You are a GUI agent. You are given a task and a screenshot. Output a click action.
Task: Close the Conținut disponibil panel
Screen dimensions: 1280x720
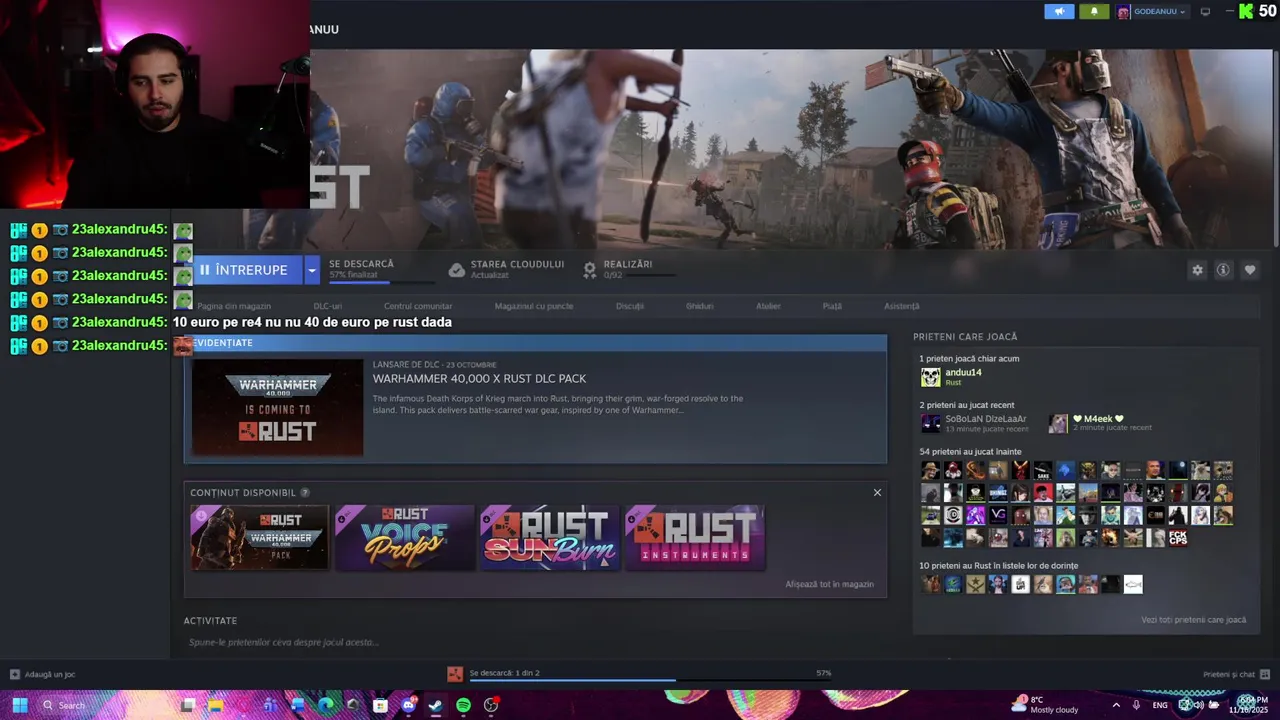pos(877,492)
